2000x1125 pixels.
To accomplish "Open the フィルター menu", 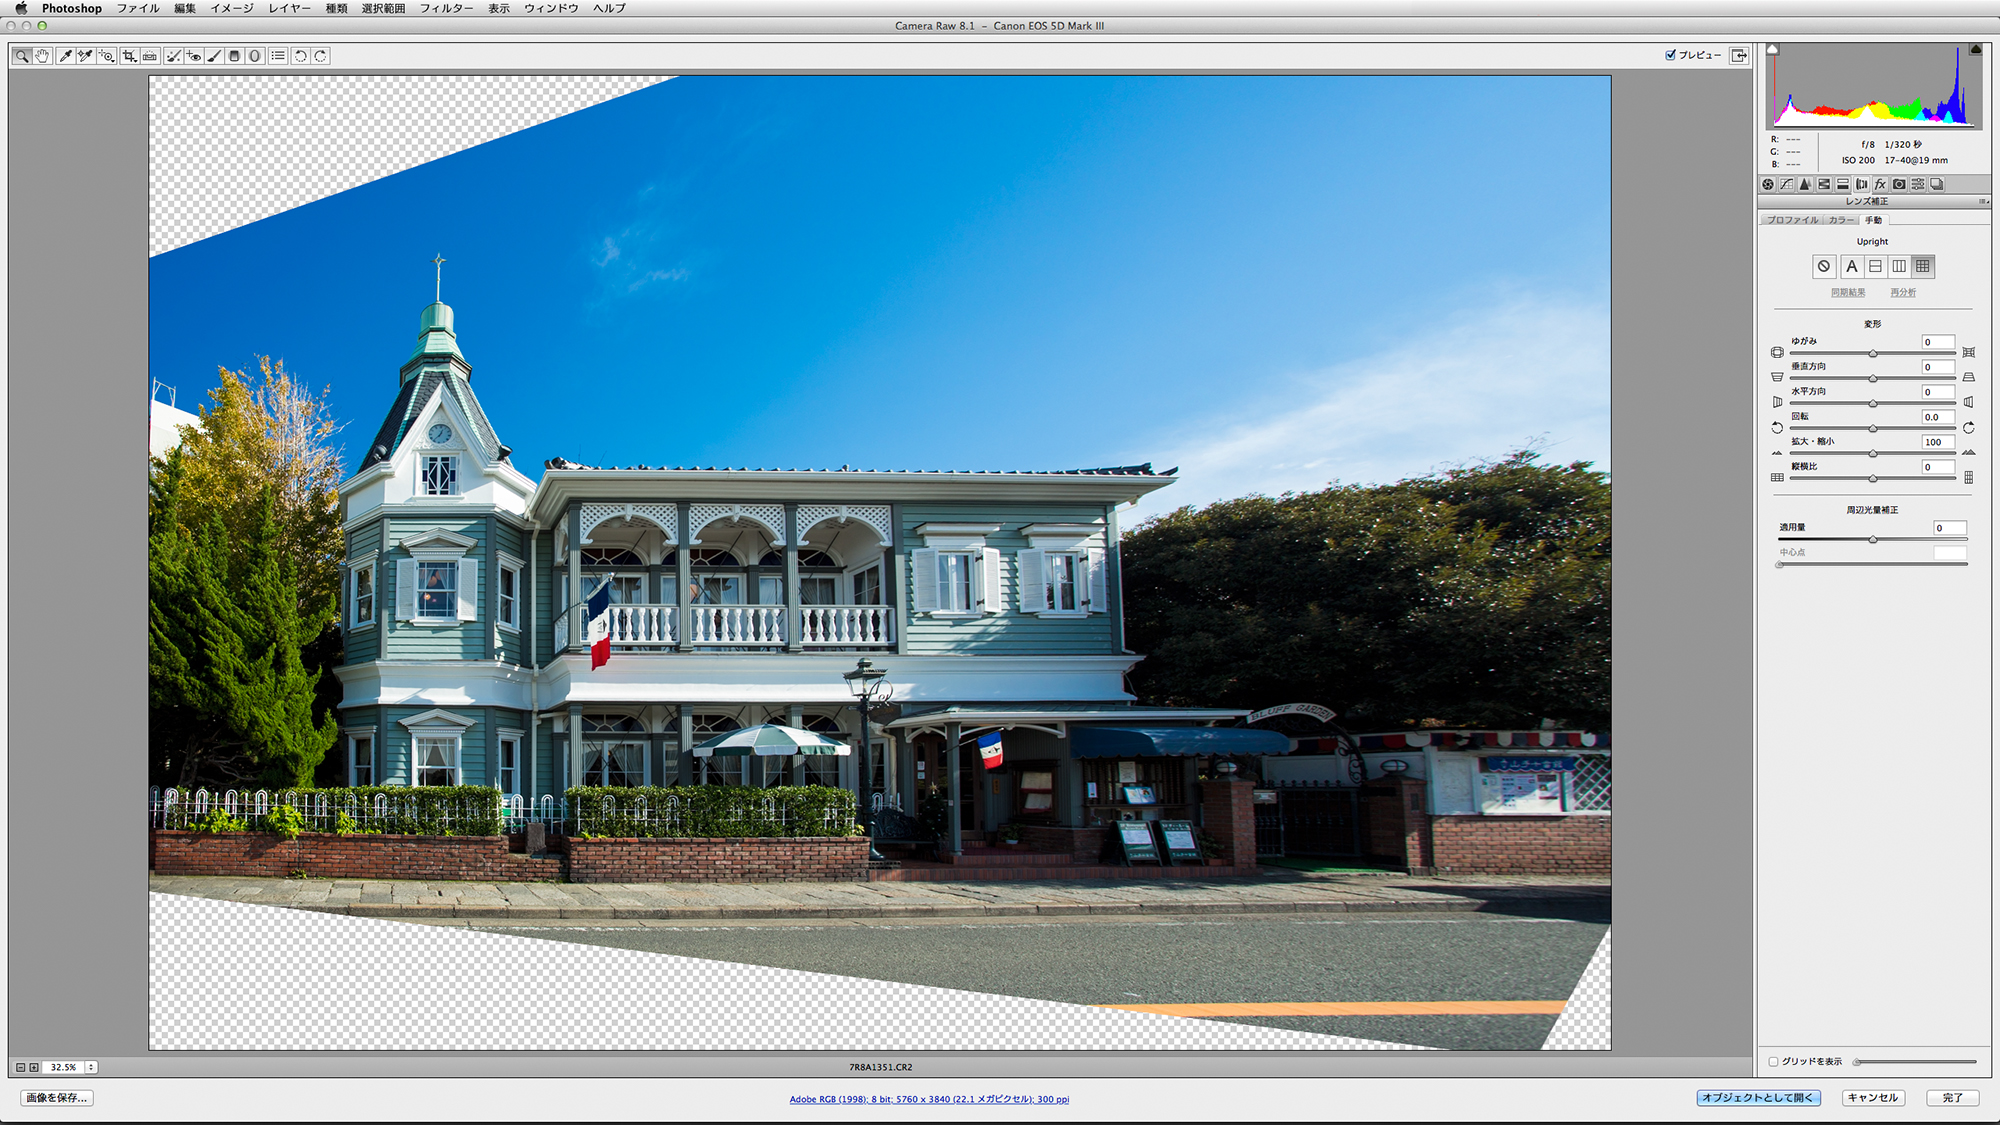I will [x=446, y=8].
